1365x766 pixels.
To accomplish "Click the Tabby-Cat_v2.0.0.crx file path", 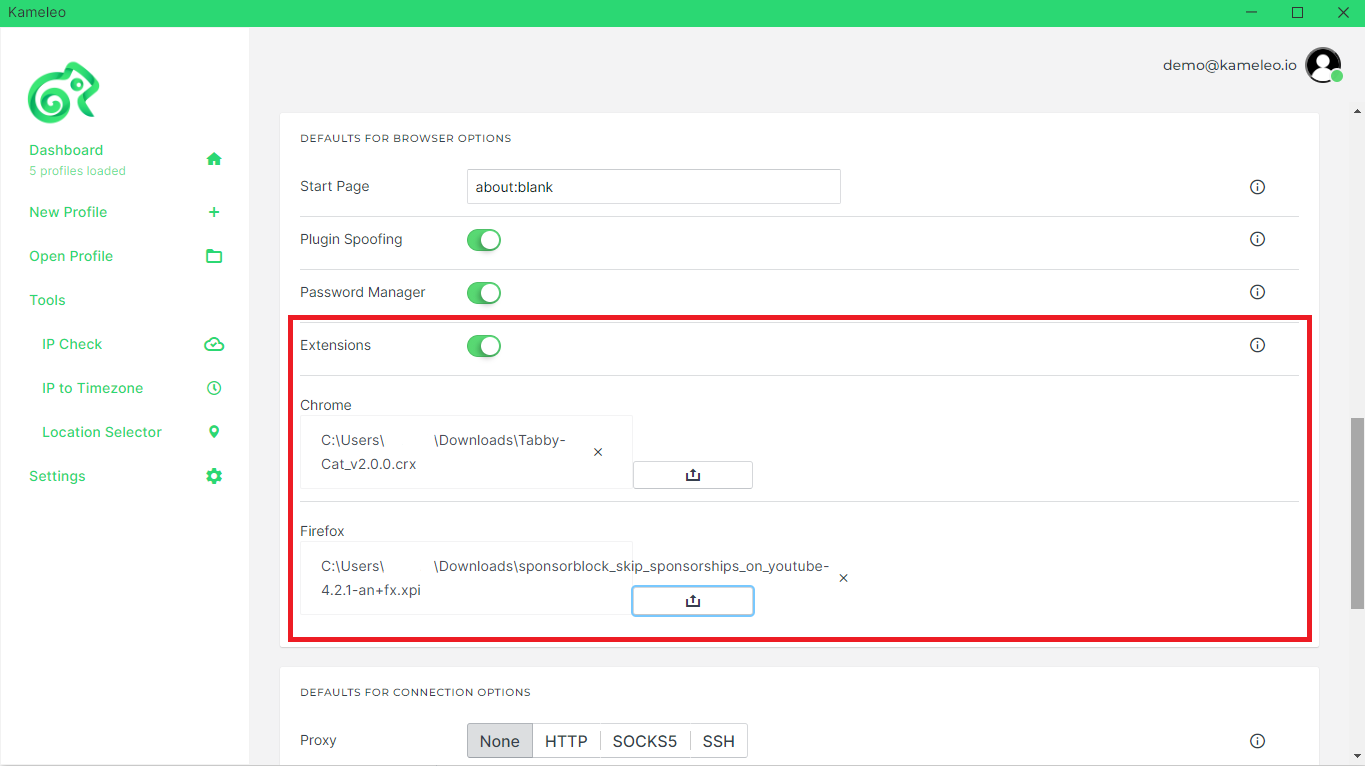I will coord(443,452).
